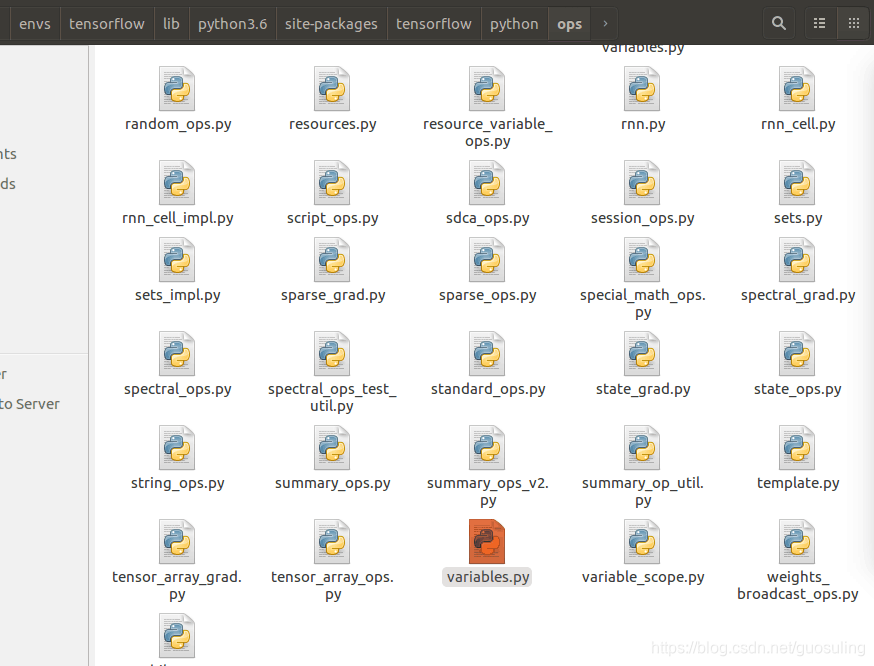The height and width of the screenshot is (666, 874).
Task: Click the 'to Server' sidebar entry
Action: (x=30, y=404)
